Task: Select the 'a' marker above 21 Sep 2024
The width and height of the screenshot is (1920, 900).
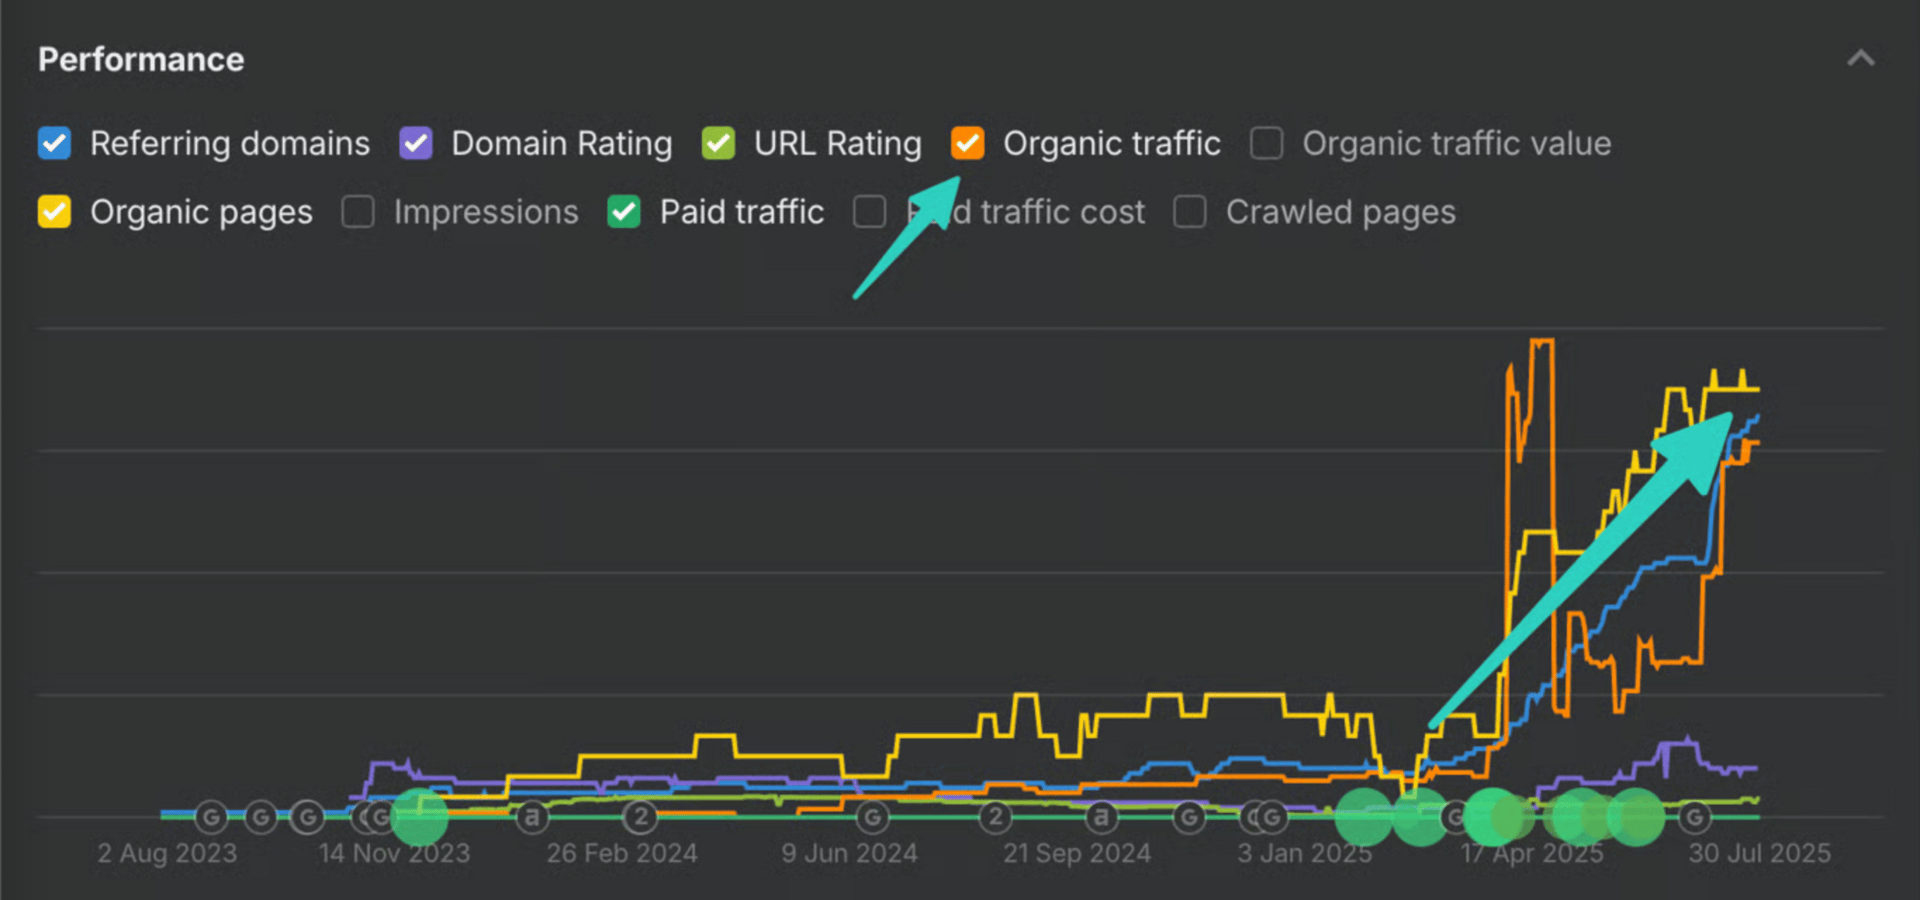Action: (1101, 818)
